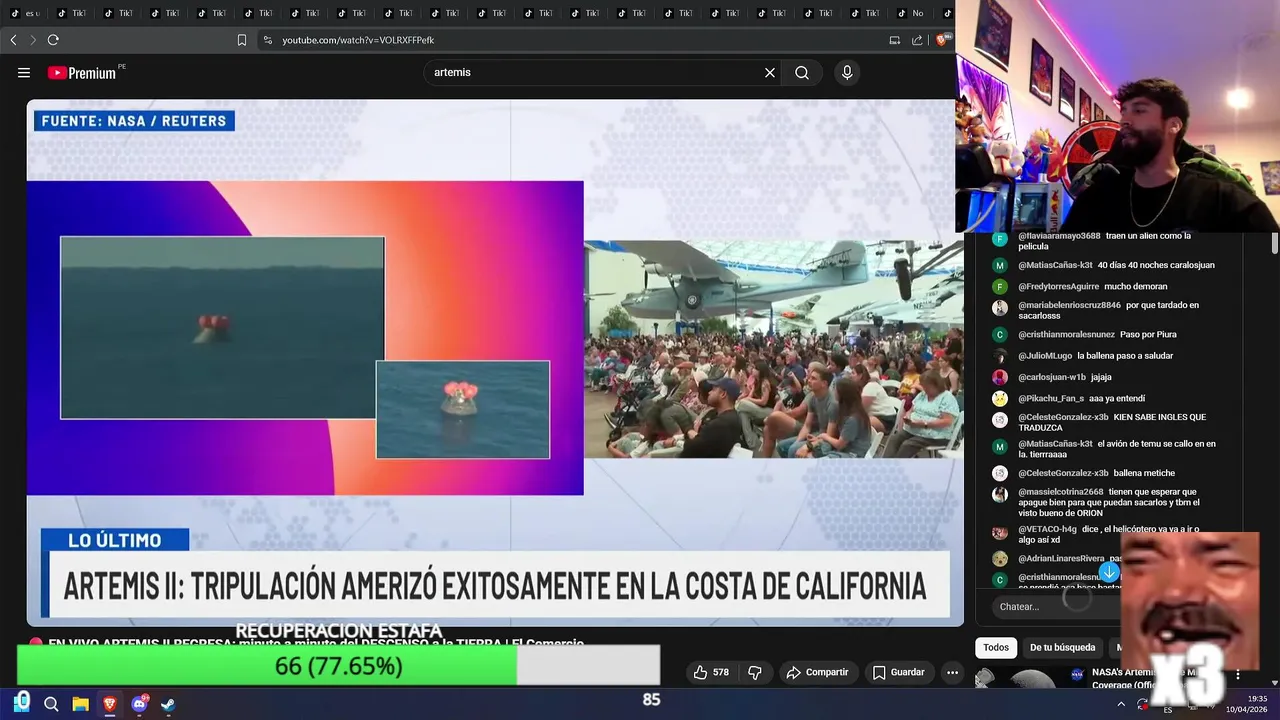Start voice search with the microphone
Screen dimensions: 1280x720
[x=847, y=73]
